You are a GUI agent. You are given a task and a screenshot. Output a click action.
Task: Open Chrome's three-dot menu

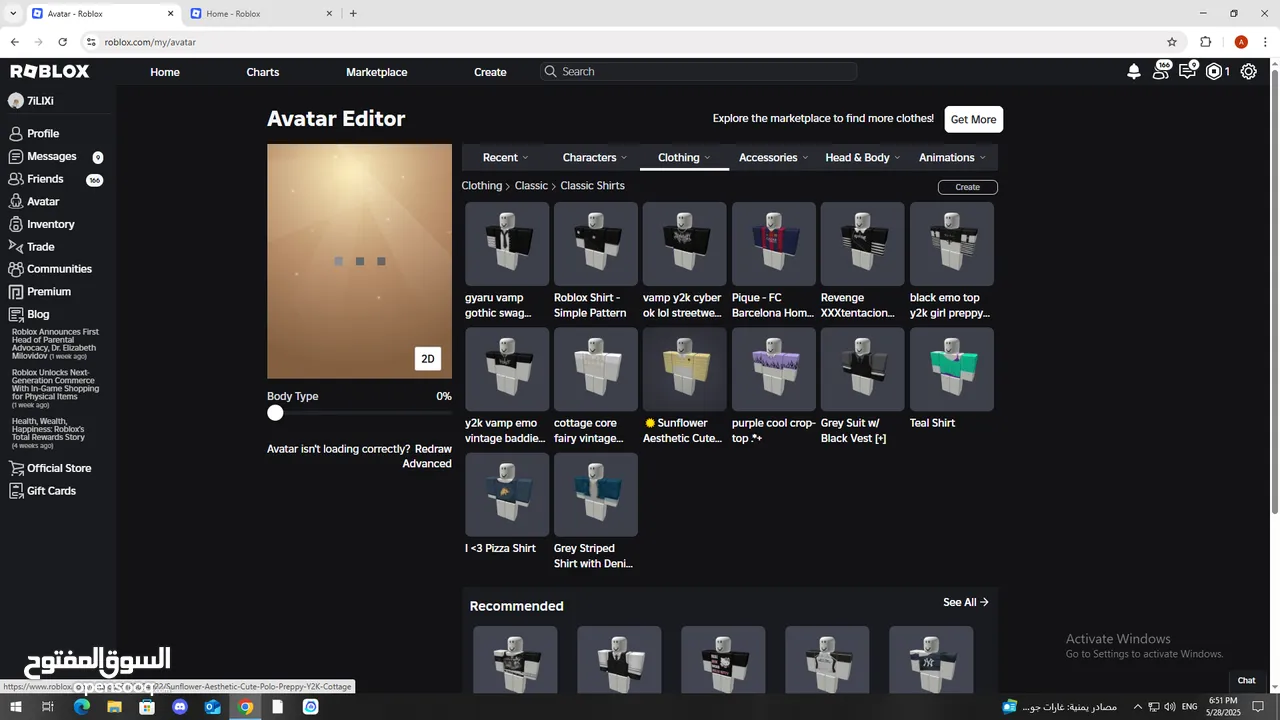(1266, 42)
